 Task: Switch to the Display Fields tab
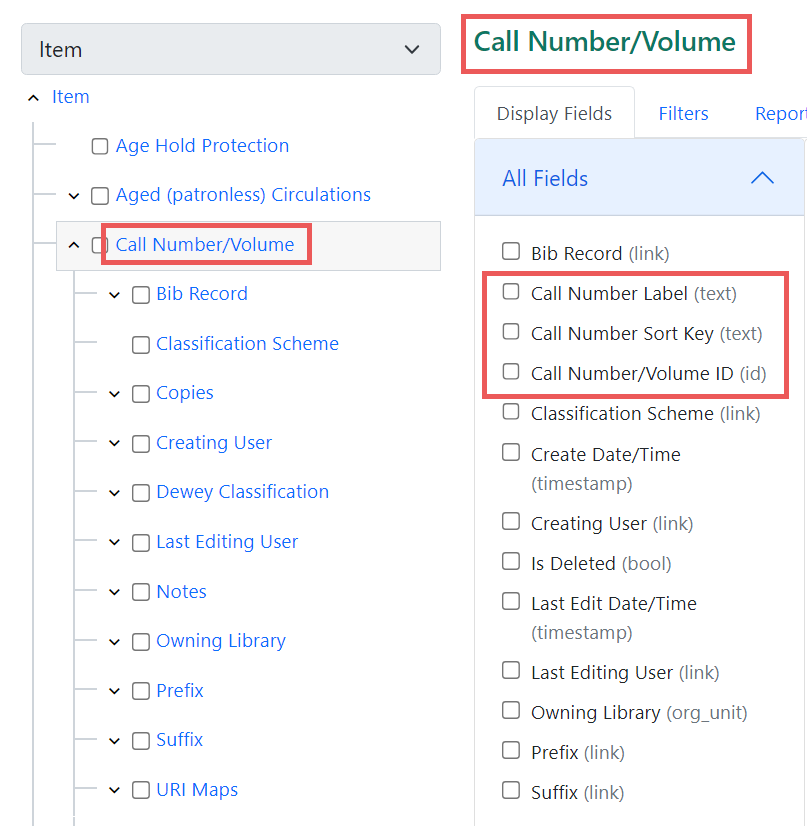pos(555,113)
